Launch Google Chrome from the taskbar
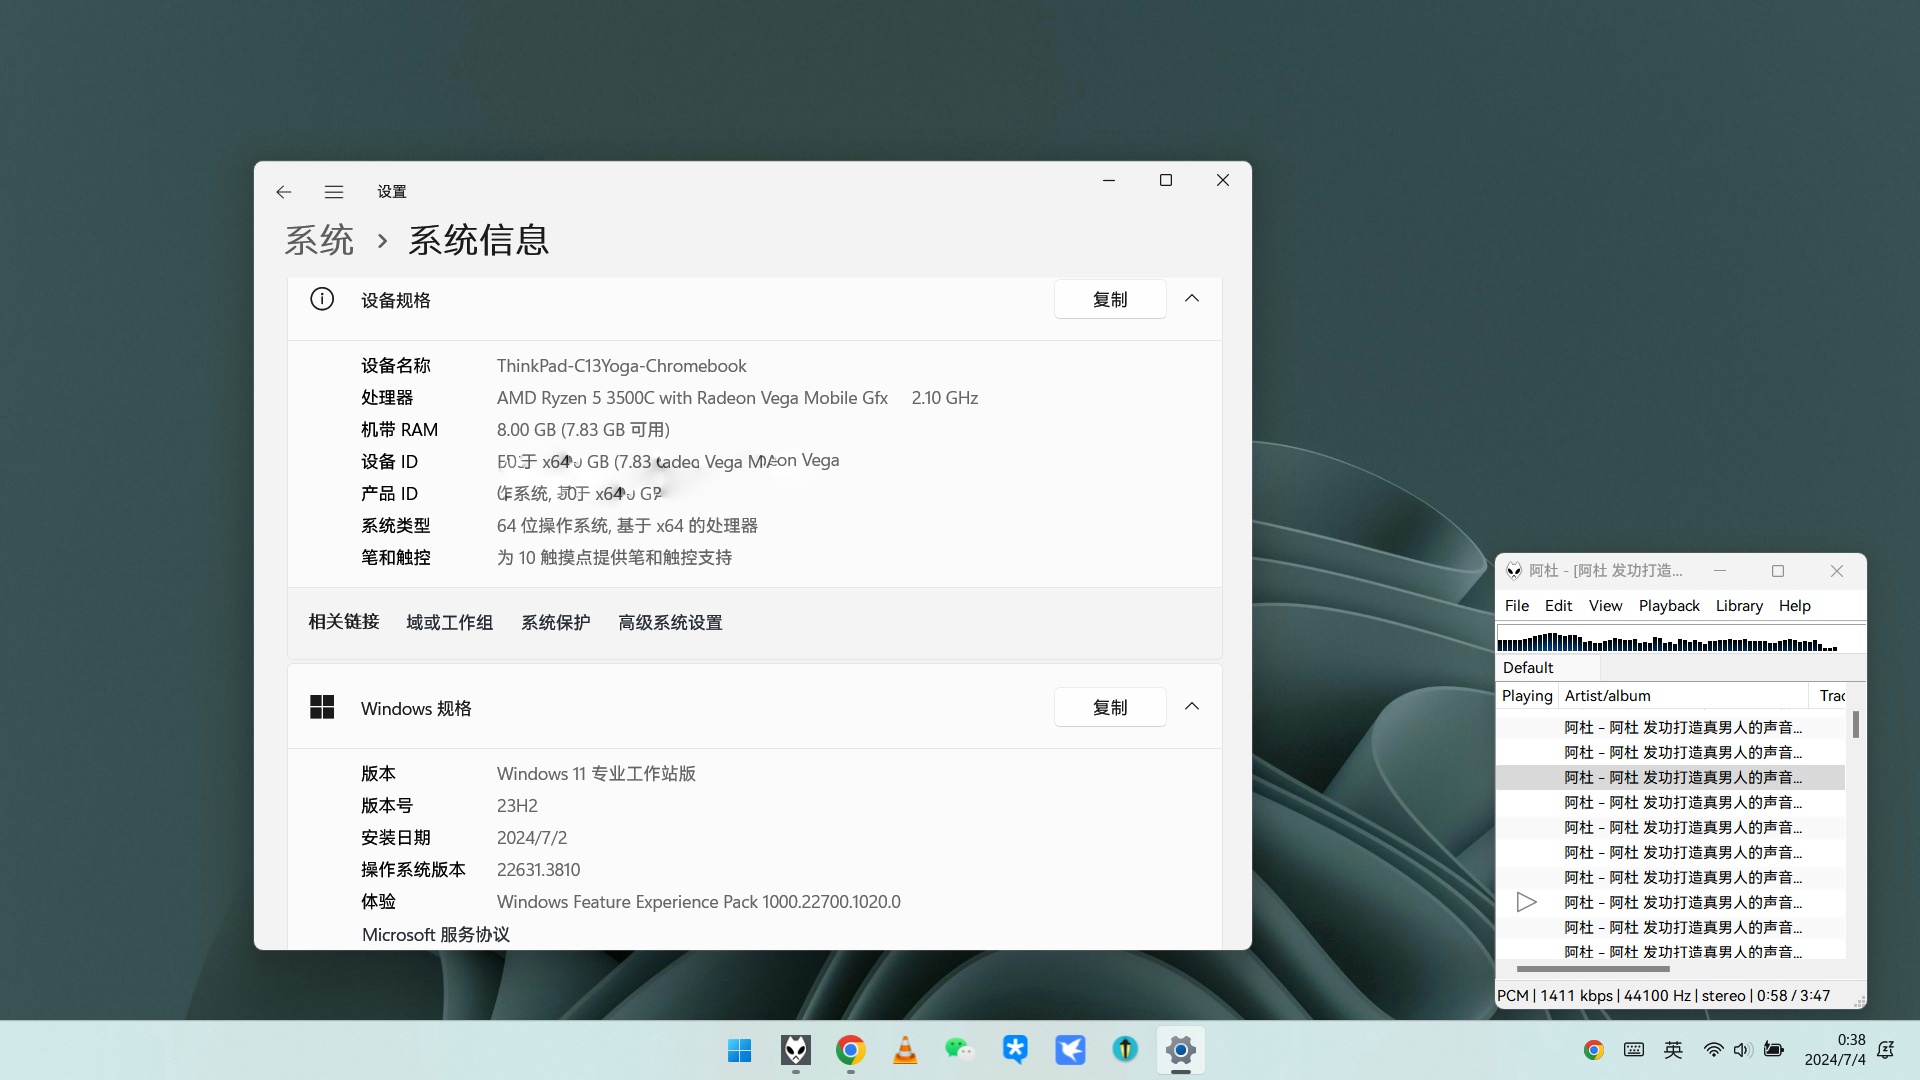Image resolution: width=1920 pixels, height=1080 pixels. [850, 1050]
